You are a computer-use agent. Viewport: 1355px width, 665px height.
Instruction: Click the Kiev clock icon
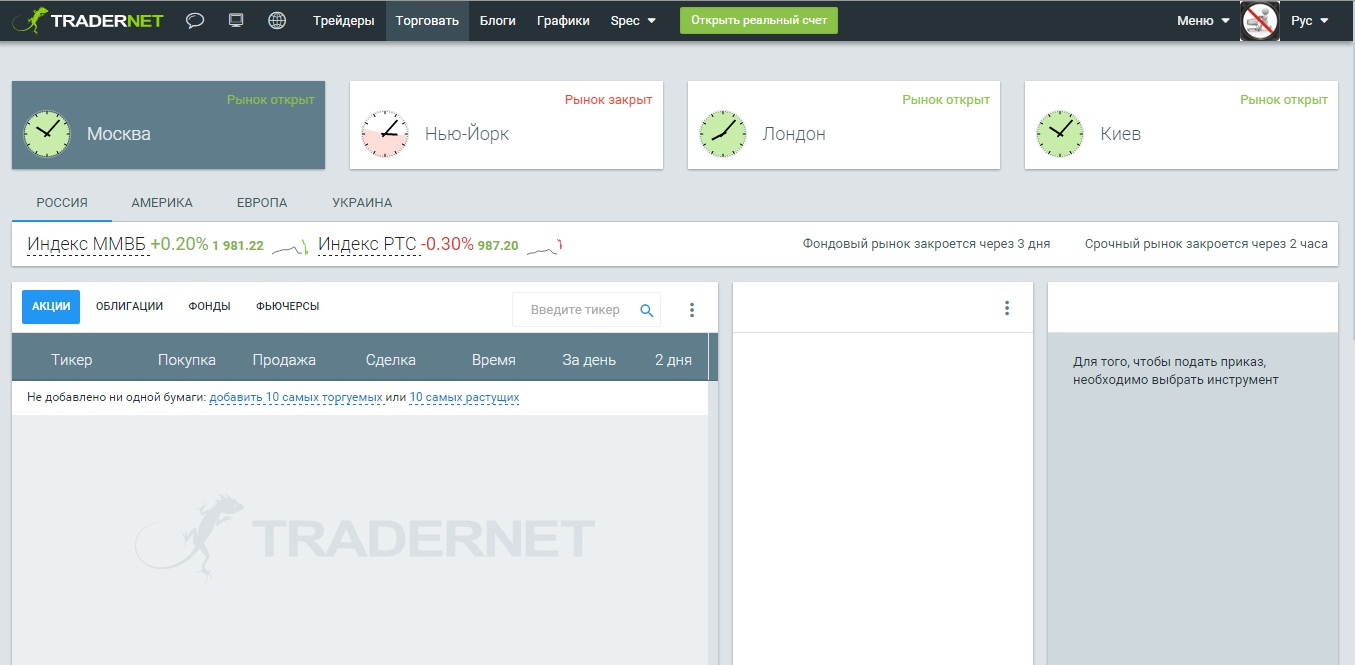[x=1060, y=133]
